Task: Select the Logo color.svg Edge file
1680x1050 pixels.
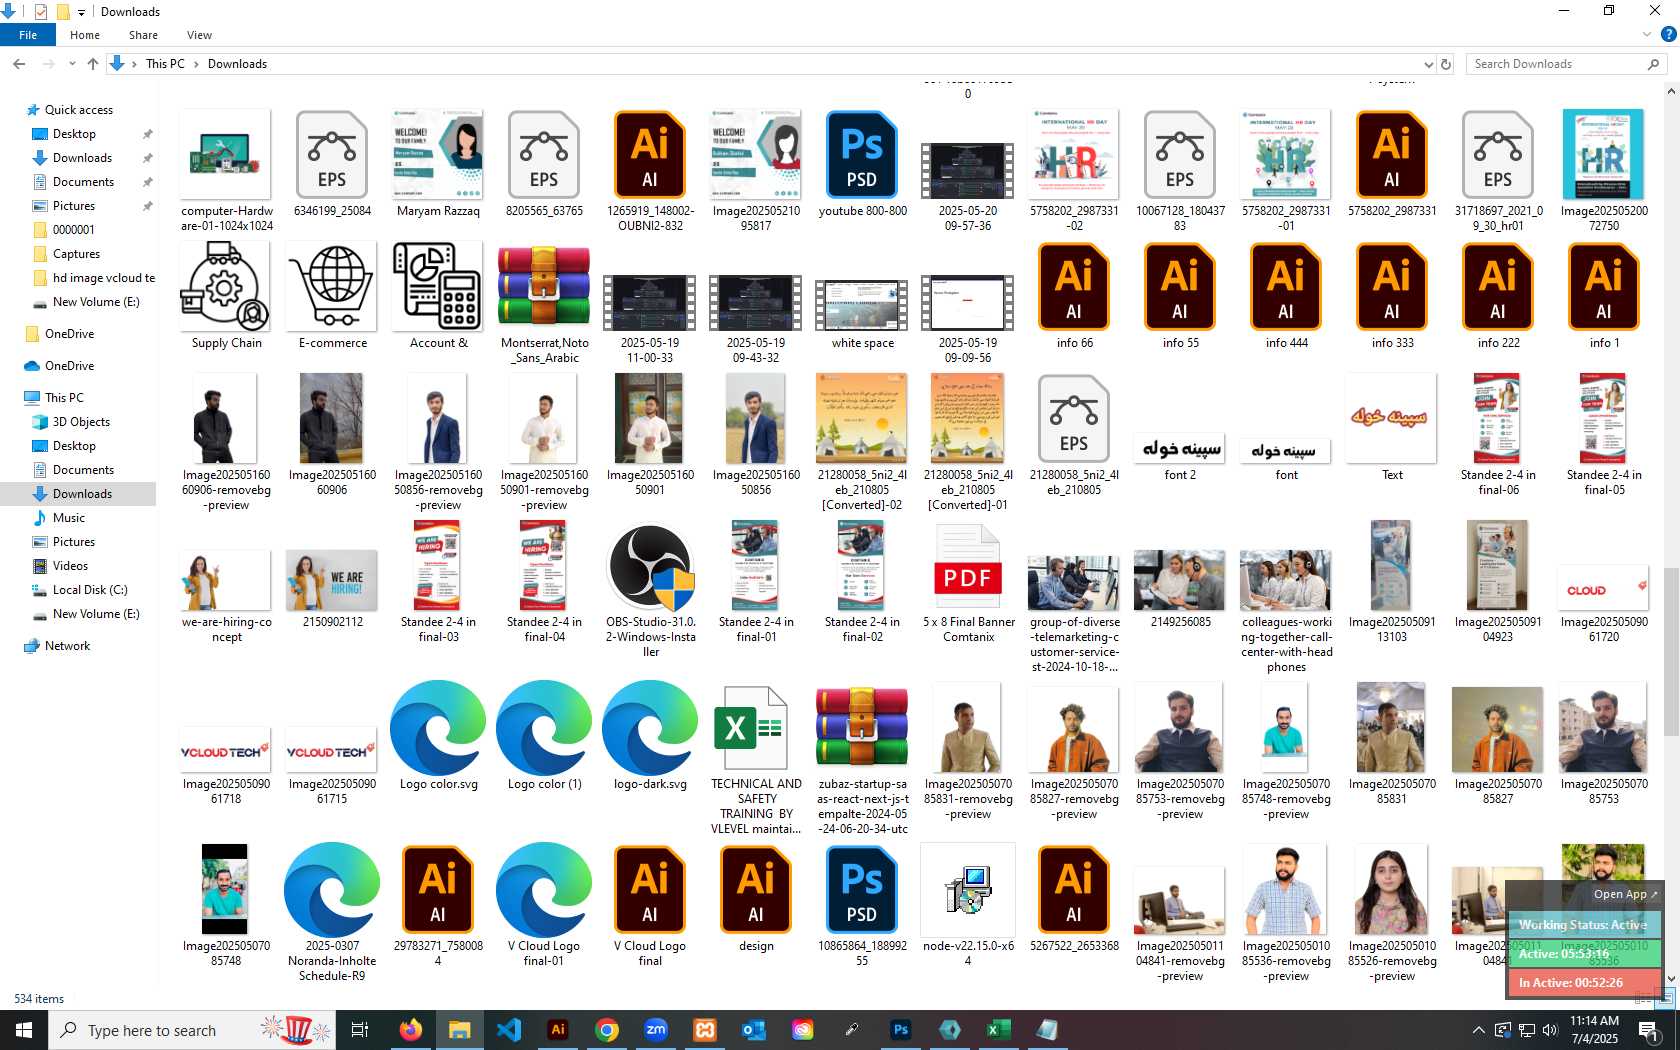Action: pos(438,737)
